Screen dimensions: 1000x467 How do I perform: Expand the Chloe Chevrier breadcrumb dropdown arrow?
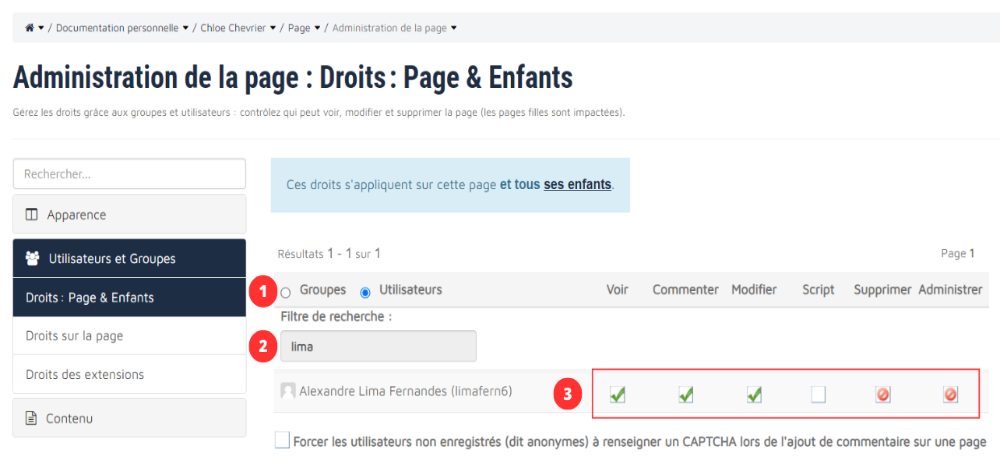click(x=273, y=29)
